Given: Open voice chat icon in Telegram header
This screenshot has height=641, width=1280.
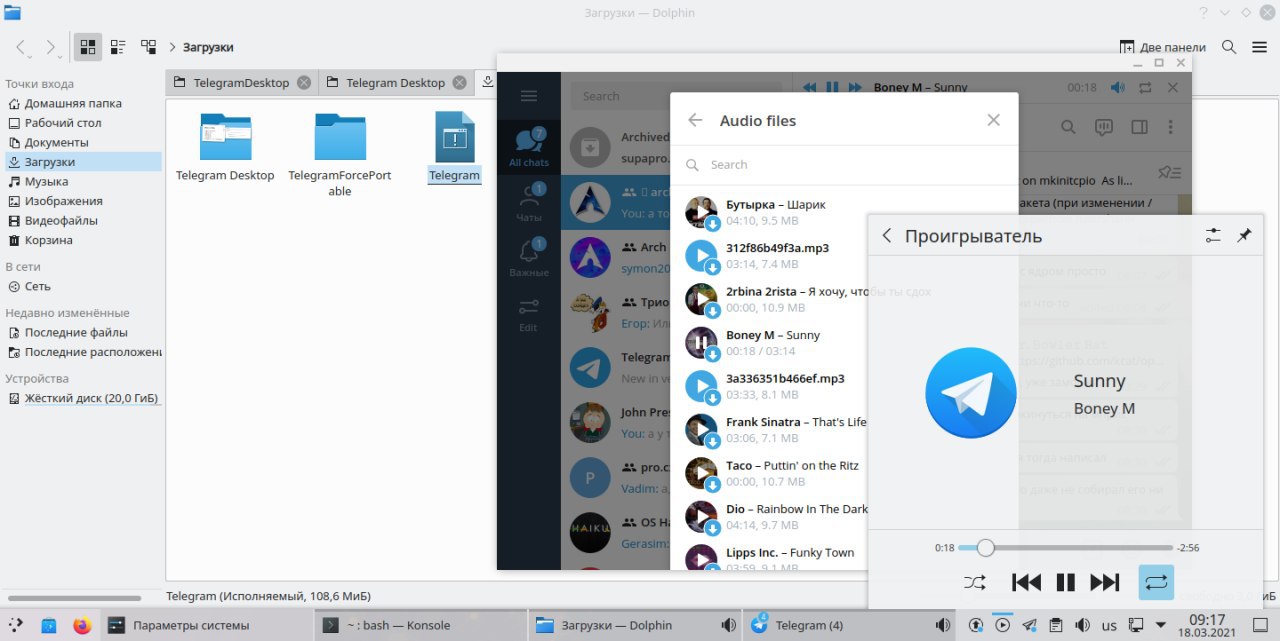Looking at the screenshot, I should coord(1104,127).
